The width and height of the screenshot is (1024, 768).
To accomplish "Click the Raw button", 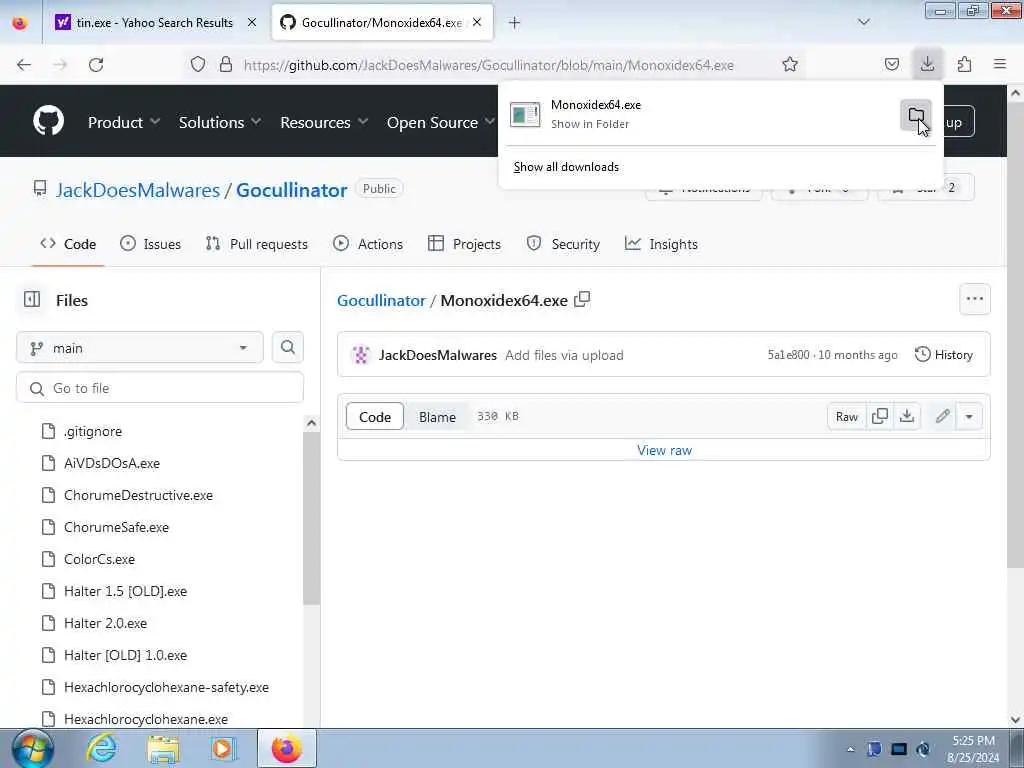I will [x=846, y=417].
